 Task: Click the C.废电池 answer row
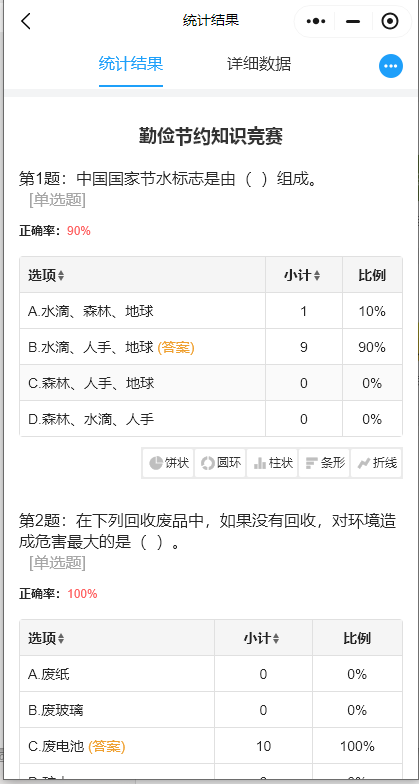click(x=210, y=746)
